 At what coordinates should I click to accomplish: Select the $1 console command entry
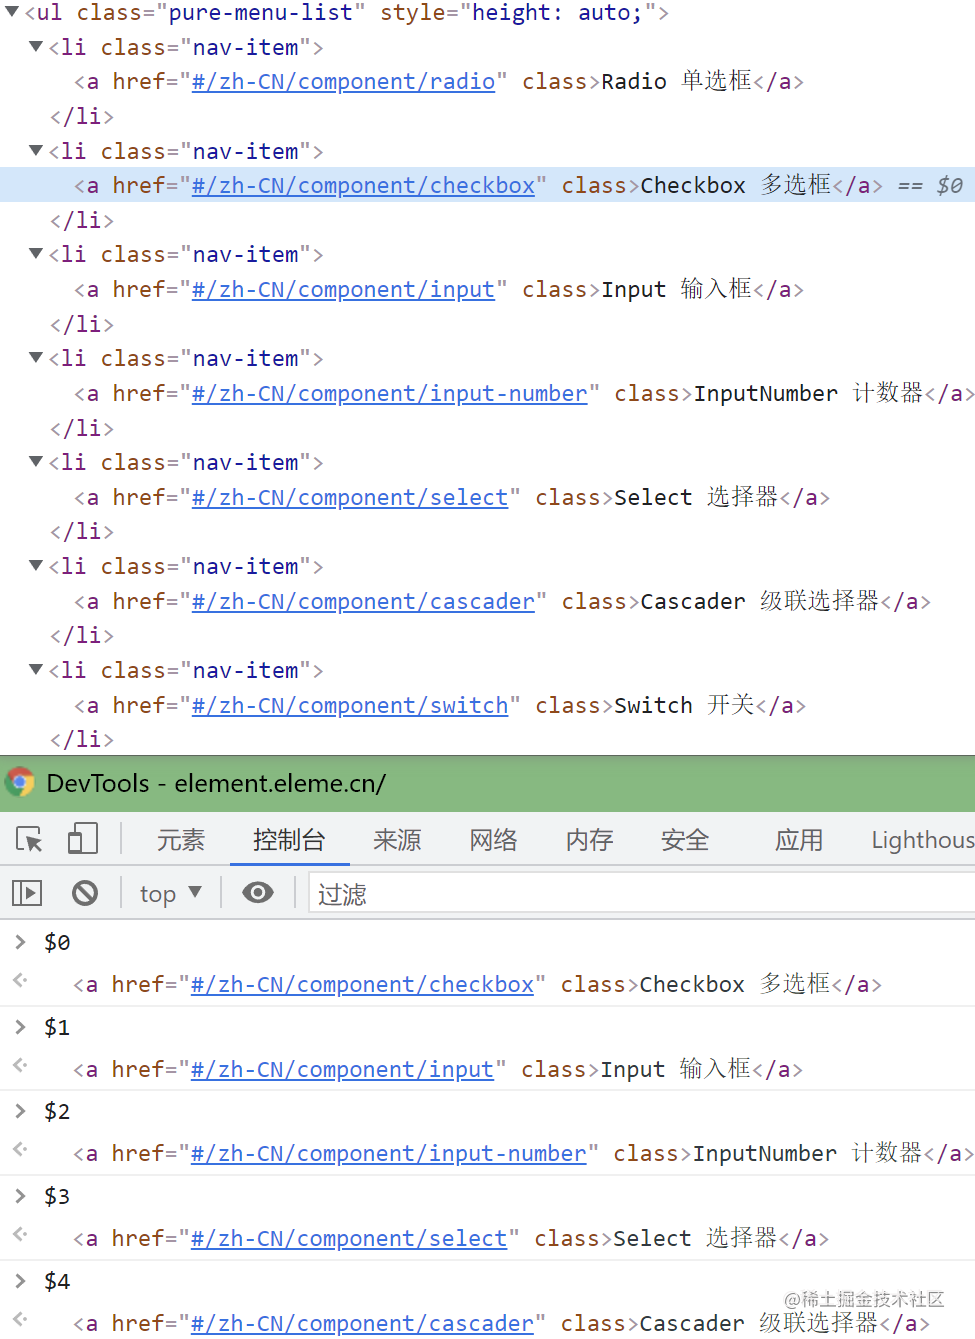(57, 1027)
